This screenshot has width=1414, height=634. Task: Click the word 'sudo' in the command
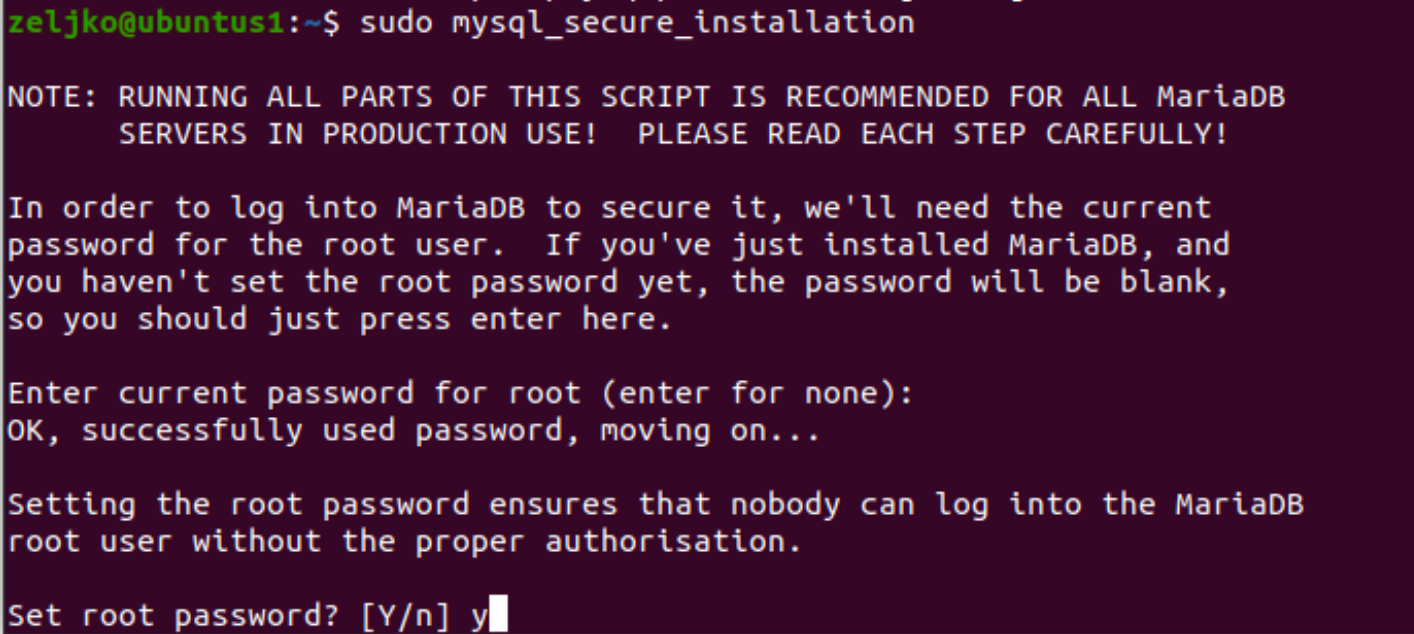pyautogui.click(x=396, y=21)
